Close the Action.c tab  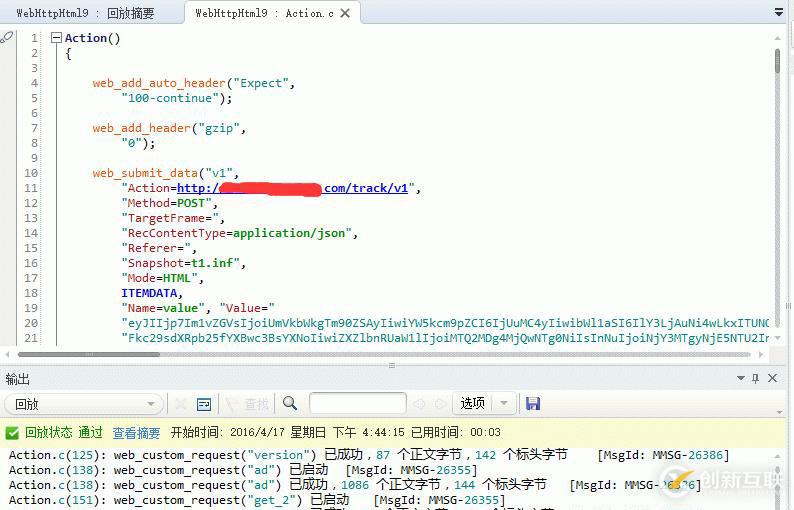click(x=345, y=13)
